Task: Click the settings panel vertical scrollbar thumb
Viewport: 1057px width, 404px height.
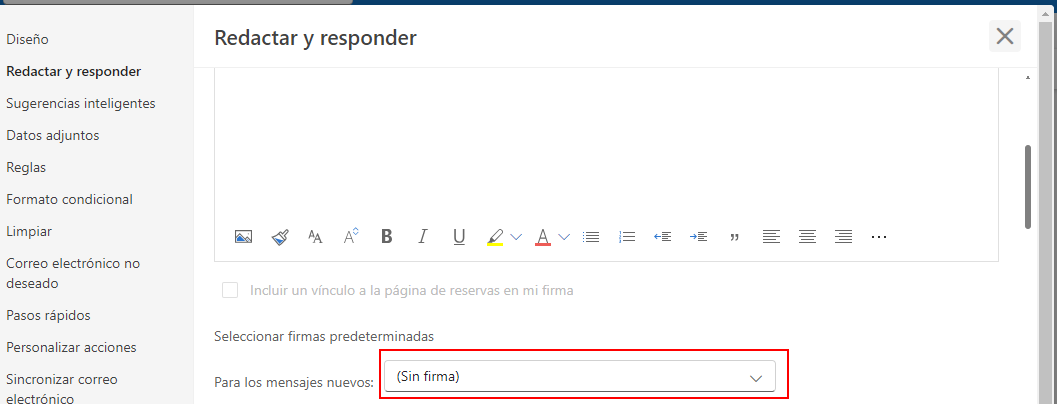Action: coord(1028,187)
